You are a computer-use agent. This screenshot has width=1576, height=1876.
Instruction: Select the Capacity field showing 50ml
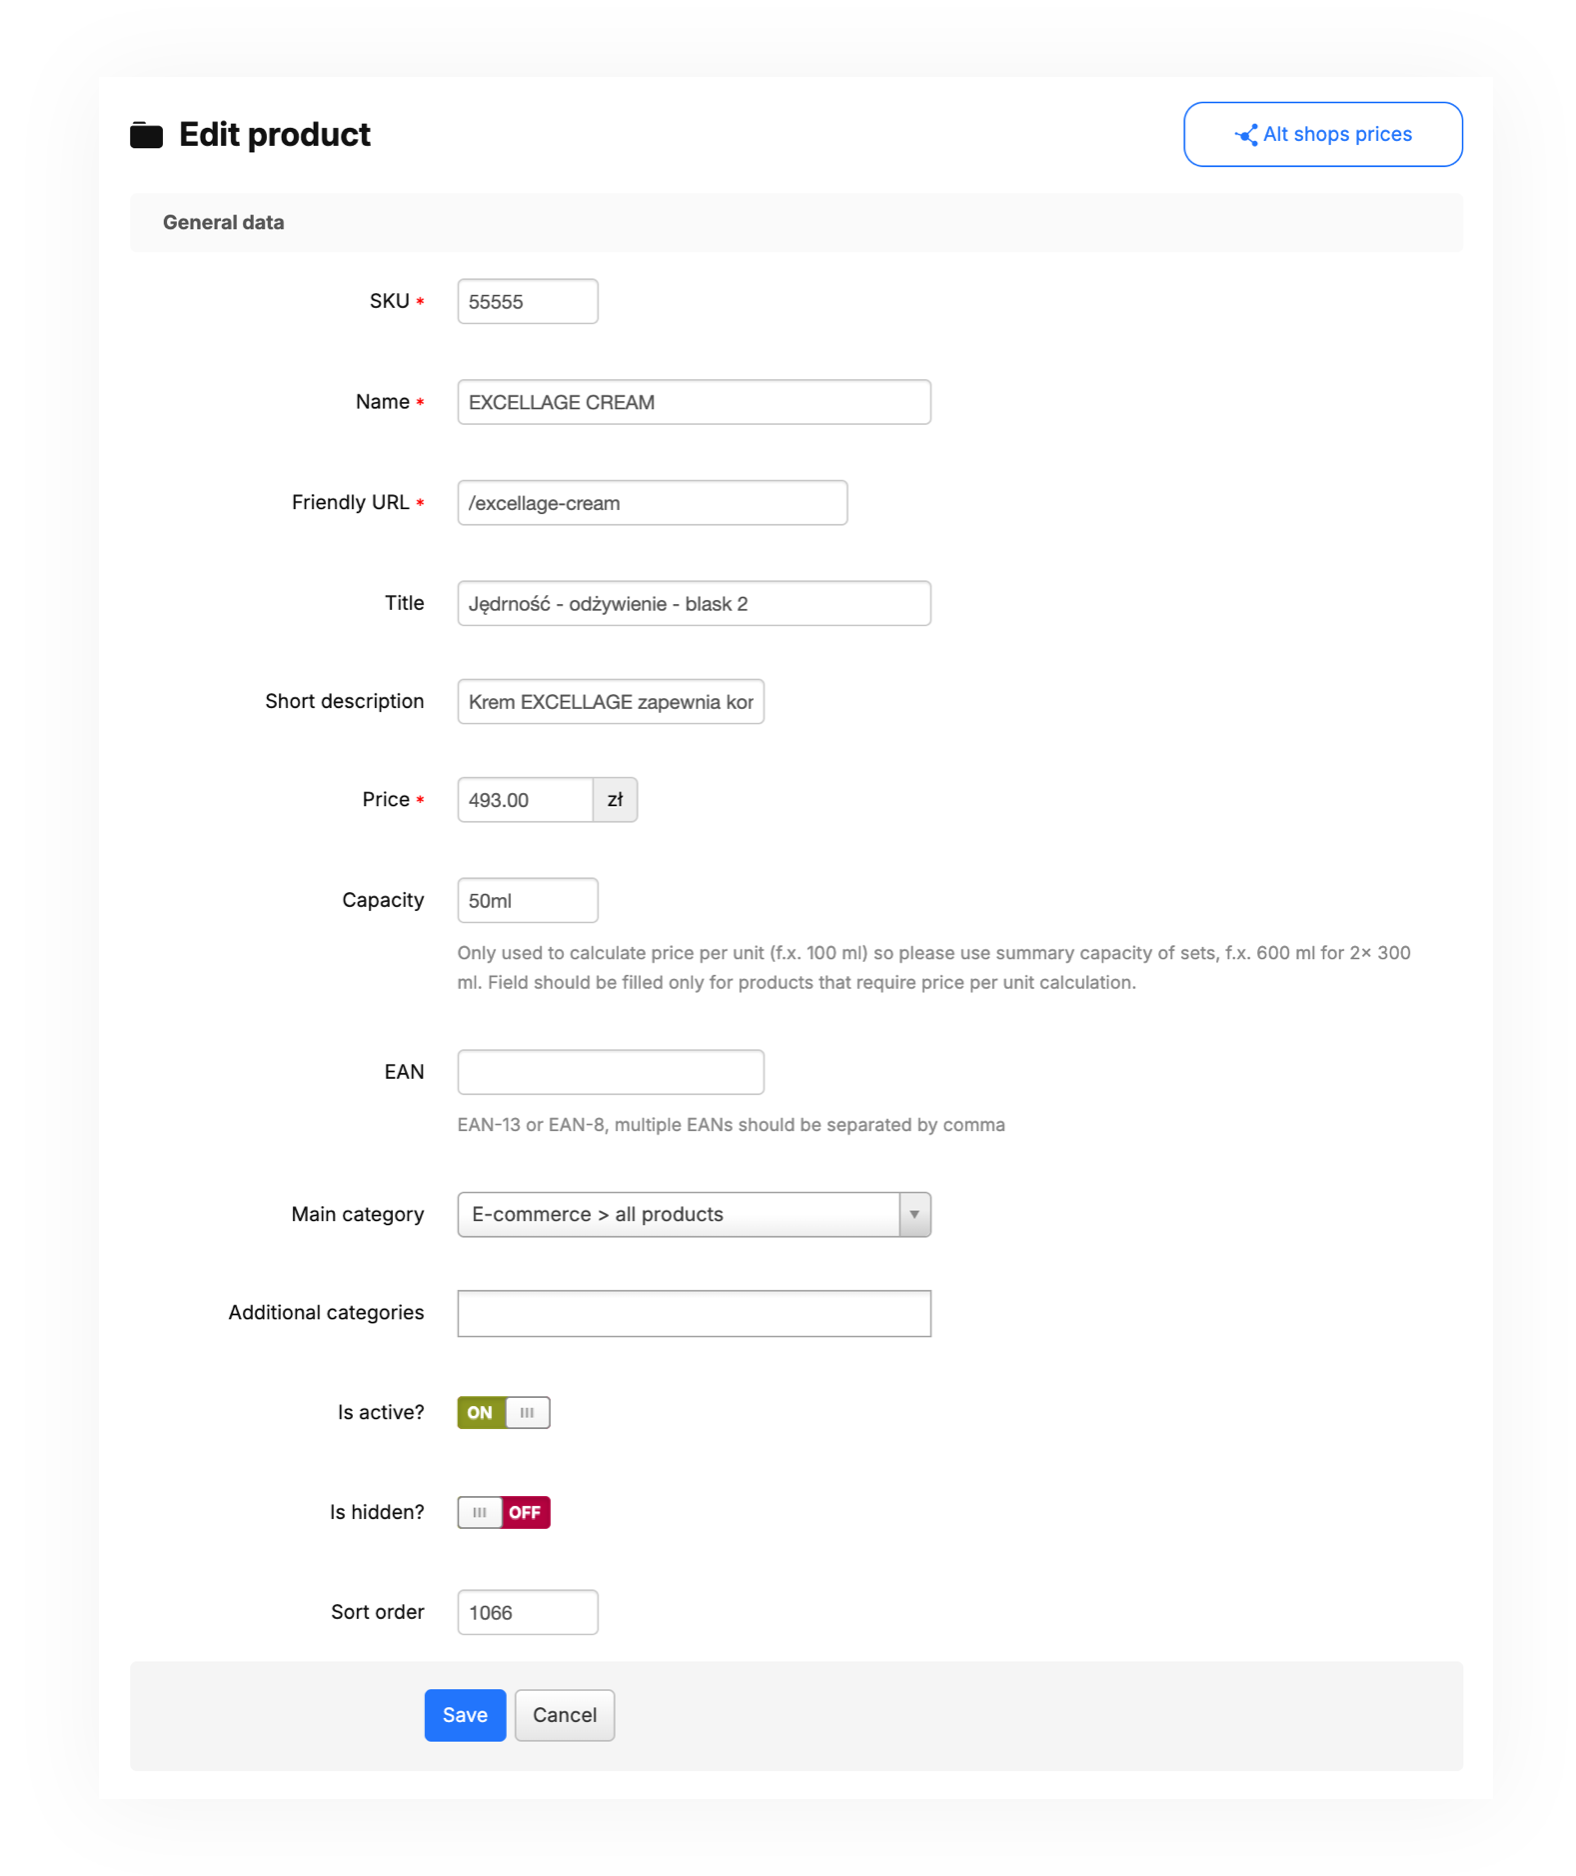(x=527, y=900)
